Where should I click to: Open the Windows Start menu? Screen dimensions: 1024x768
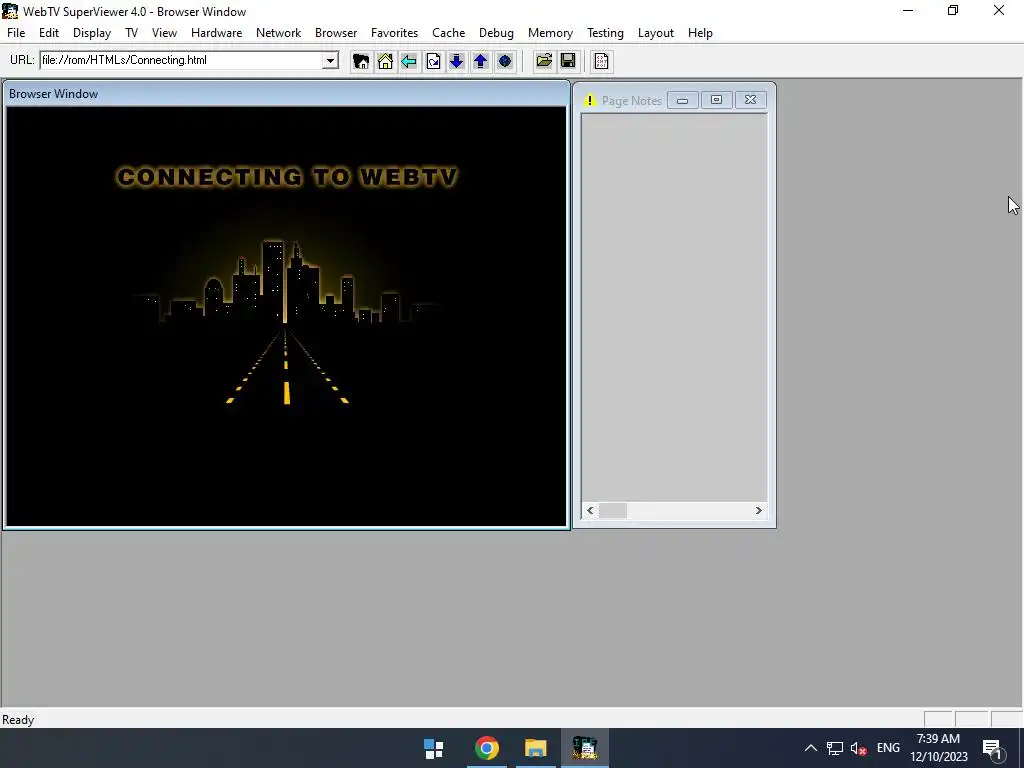pos(434,748)
